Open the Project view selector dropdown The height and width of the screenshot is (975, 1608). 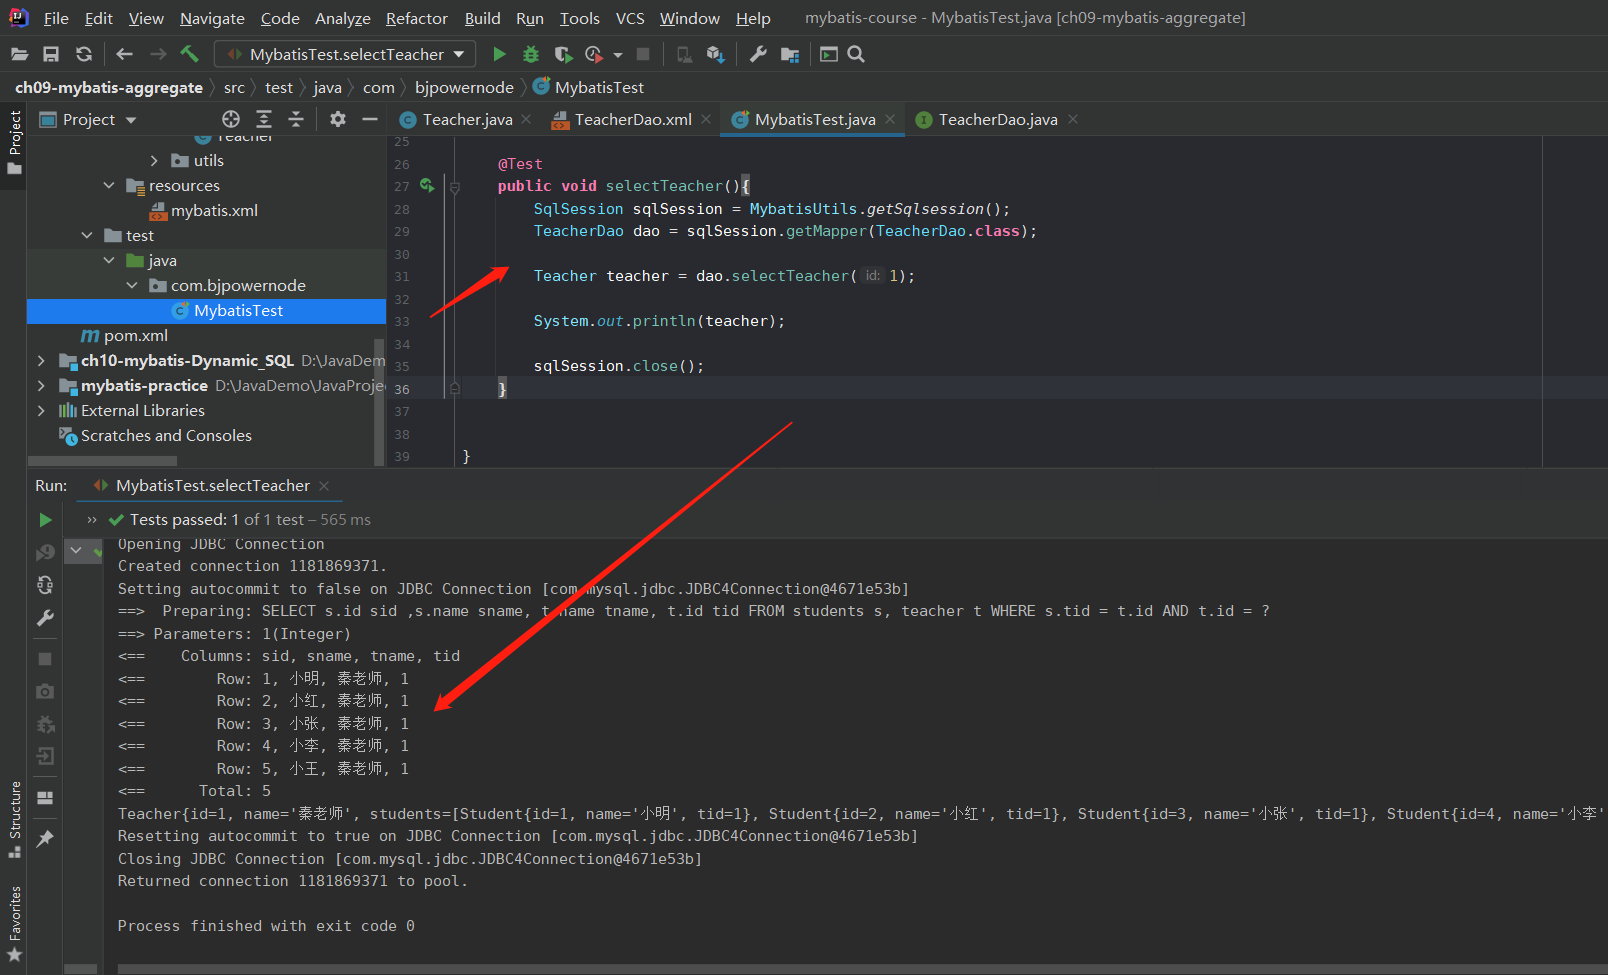[88, 120]
